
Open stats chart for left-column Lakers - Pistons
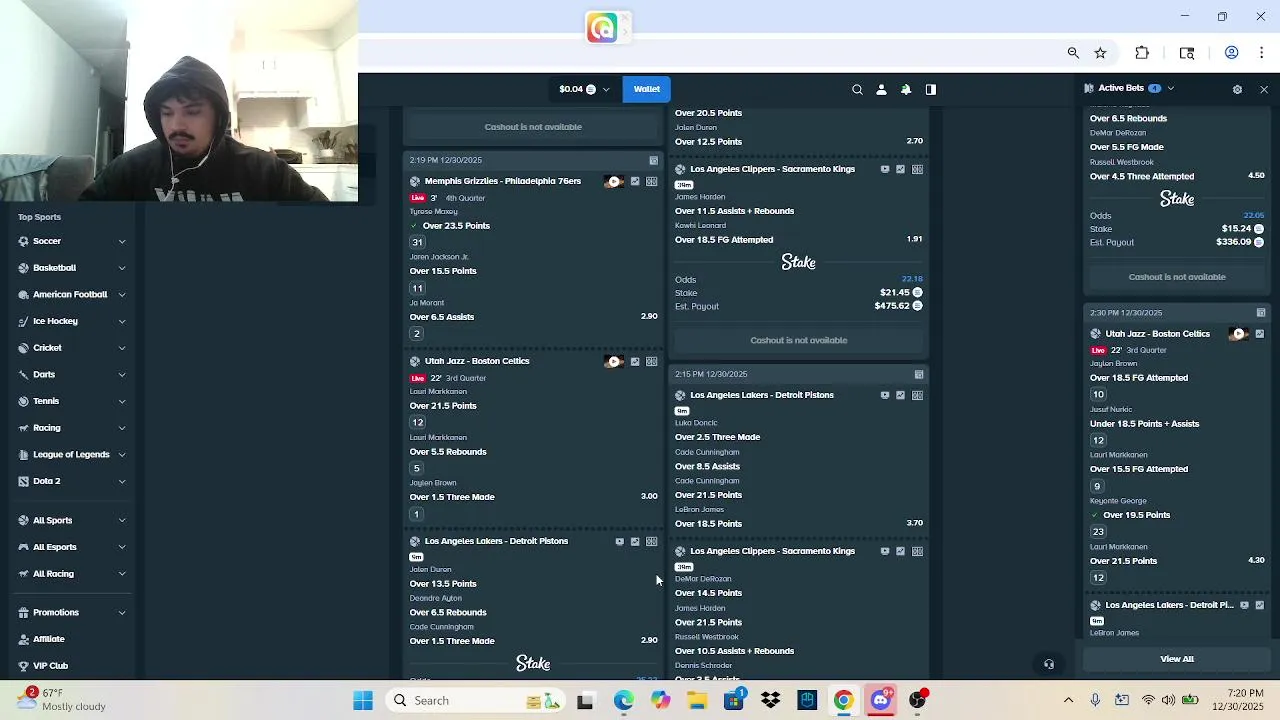point(635,541)
